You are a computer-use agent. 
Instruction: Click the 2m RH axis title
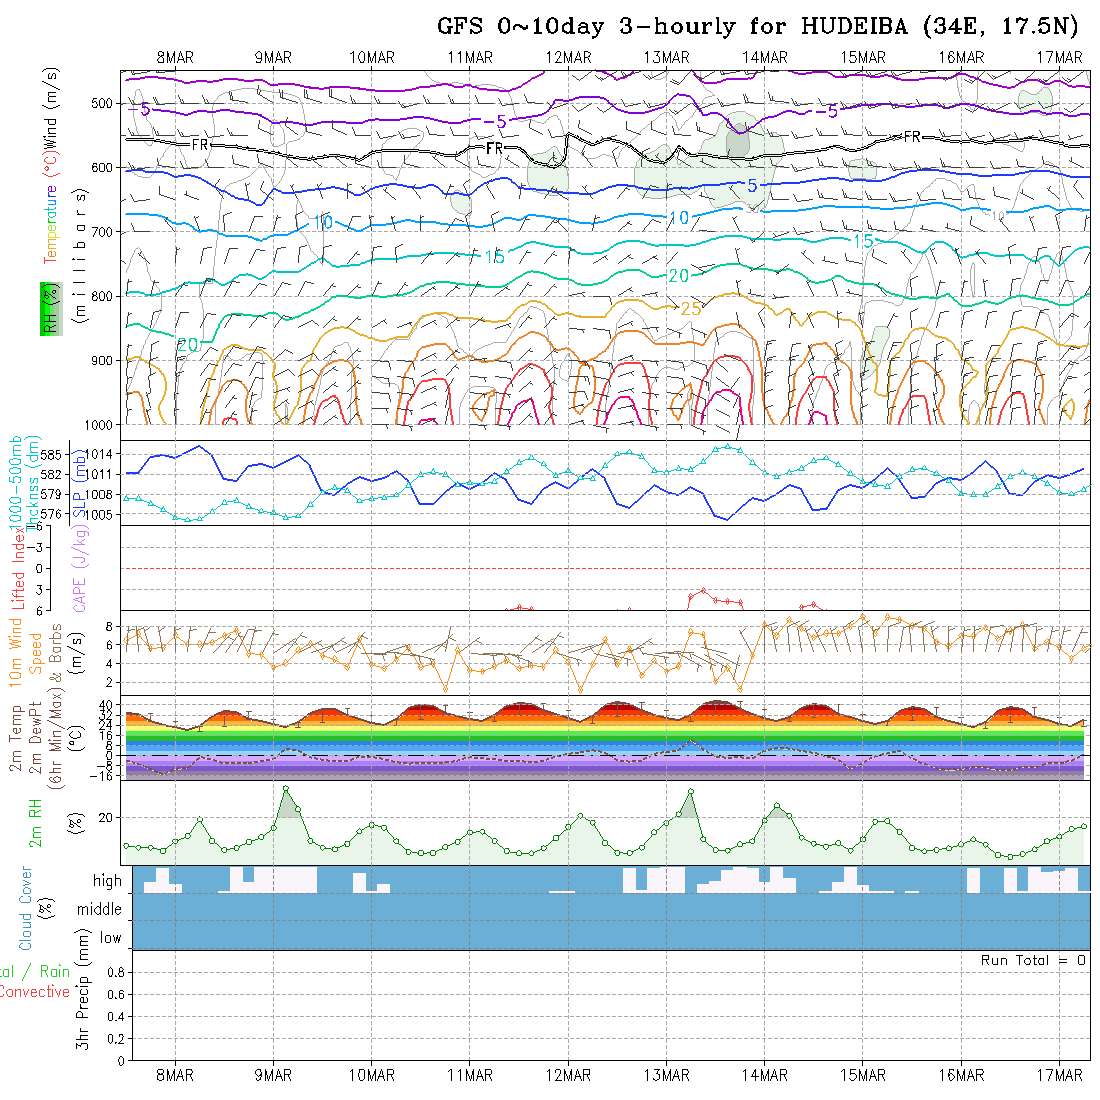point(36,821)
